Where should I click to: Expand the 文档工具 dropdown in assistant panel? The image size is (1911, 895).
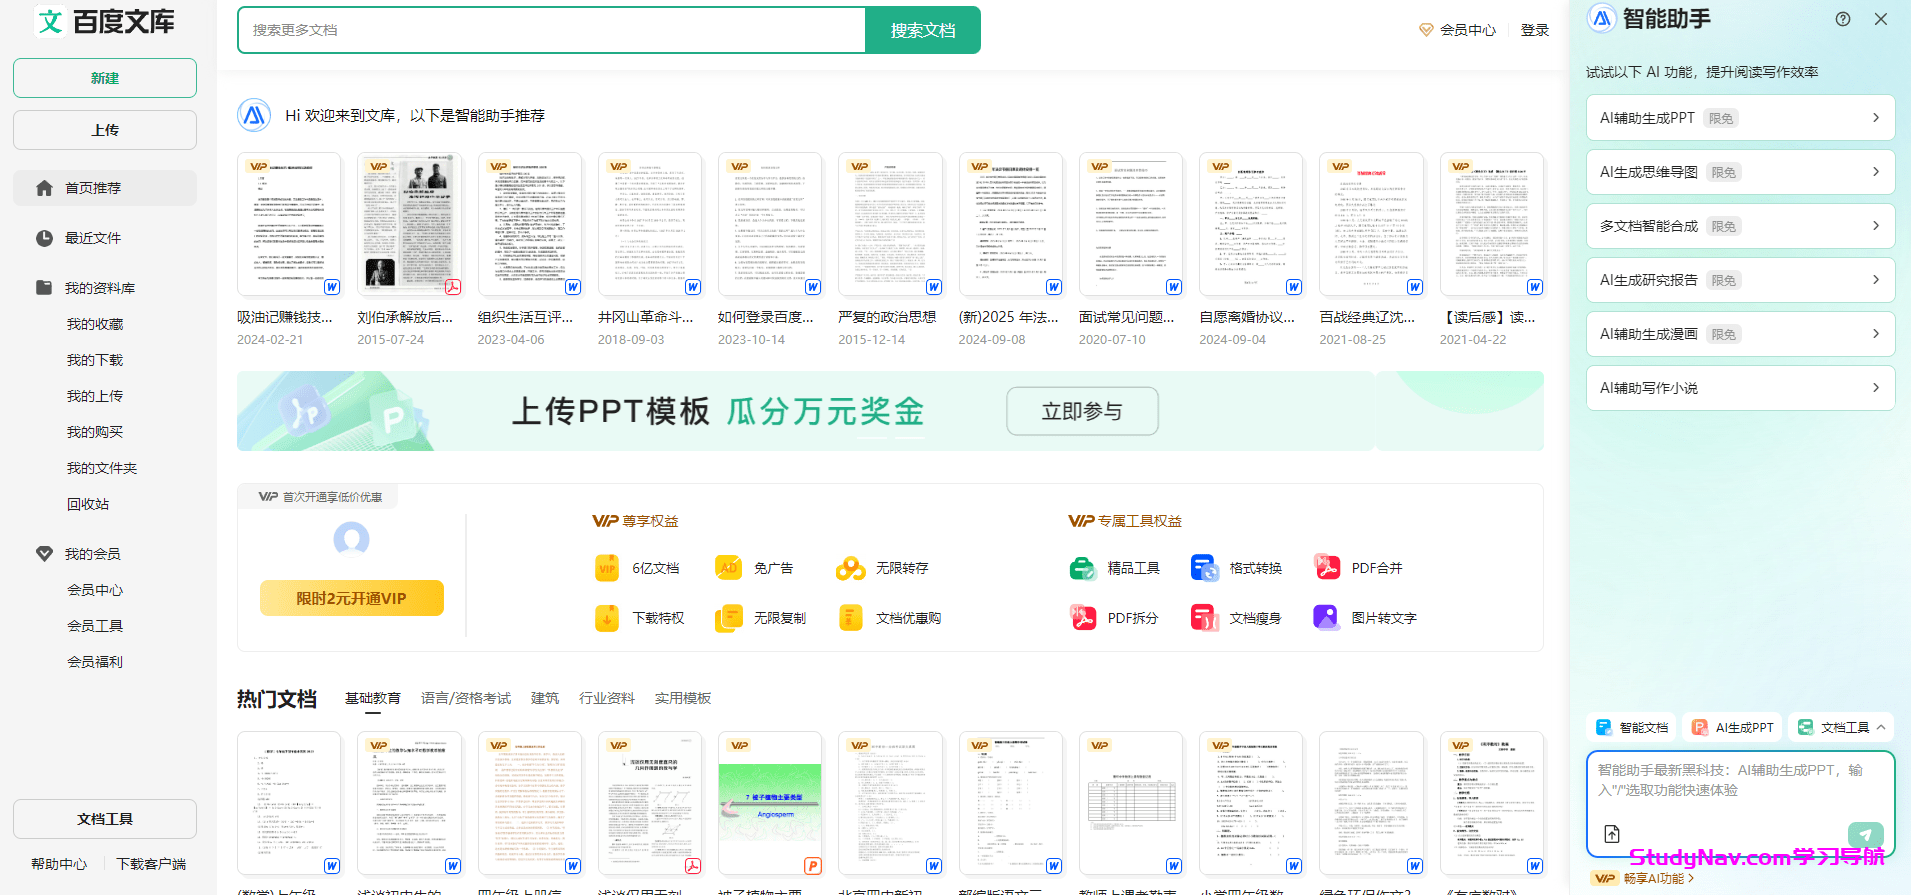(x=1841, y=728)
